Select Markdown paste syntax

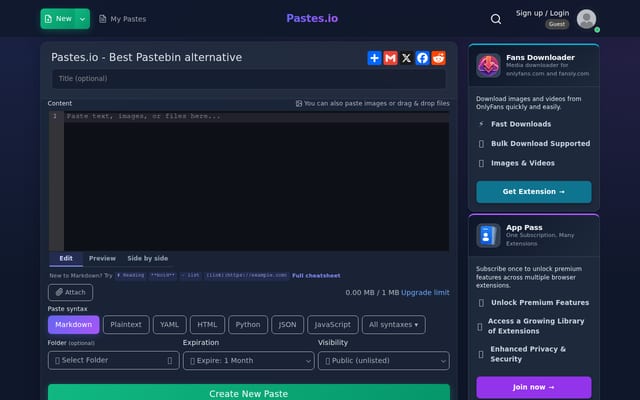pos(73,325)
